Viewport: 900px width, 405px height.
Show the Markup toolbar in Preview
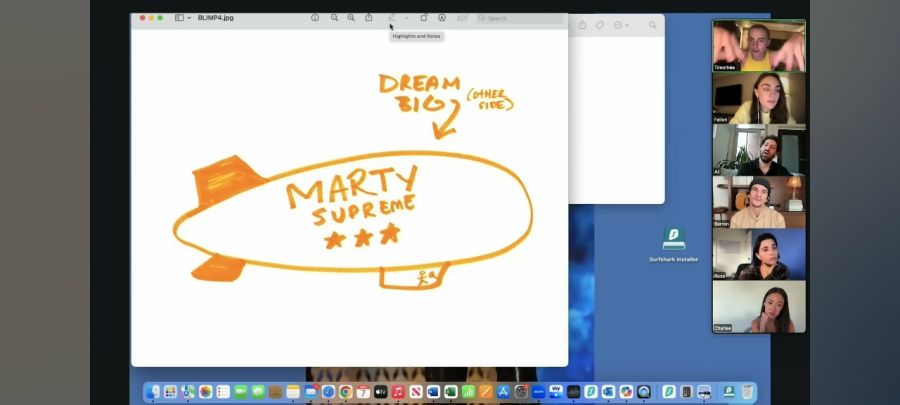(442, 18)
